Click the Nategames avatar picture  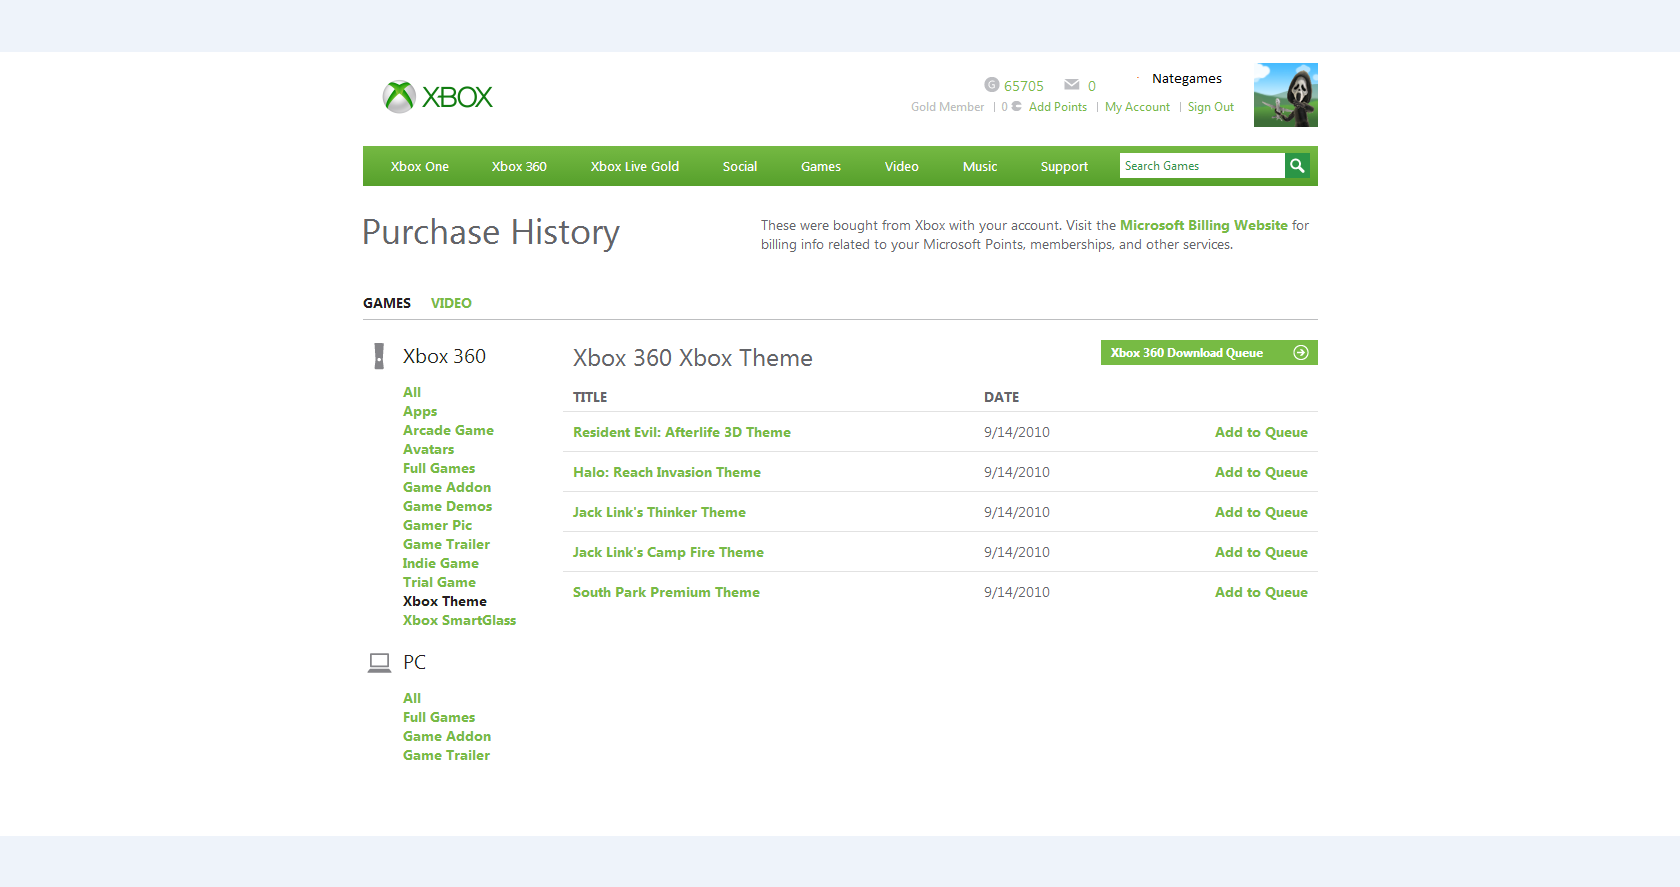pyautogui.click(x=1286, y=95)
